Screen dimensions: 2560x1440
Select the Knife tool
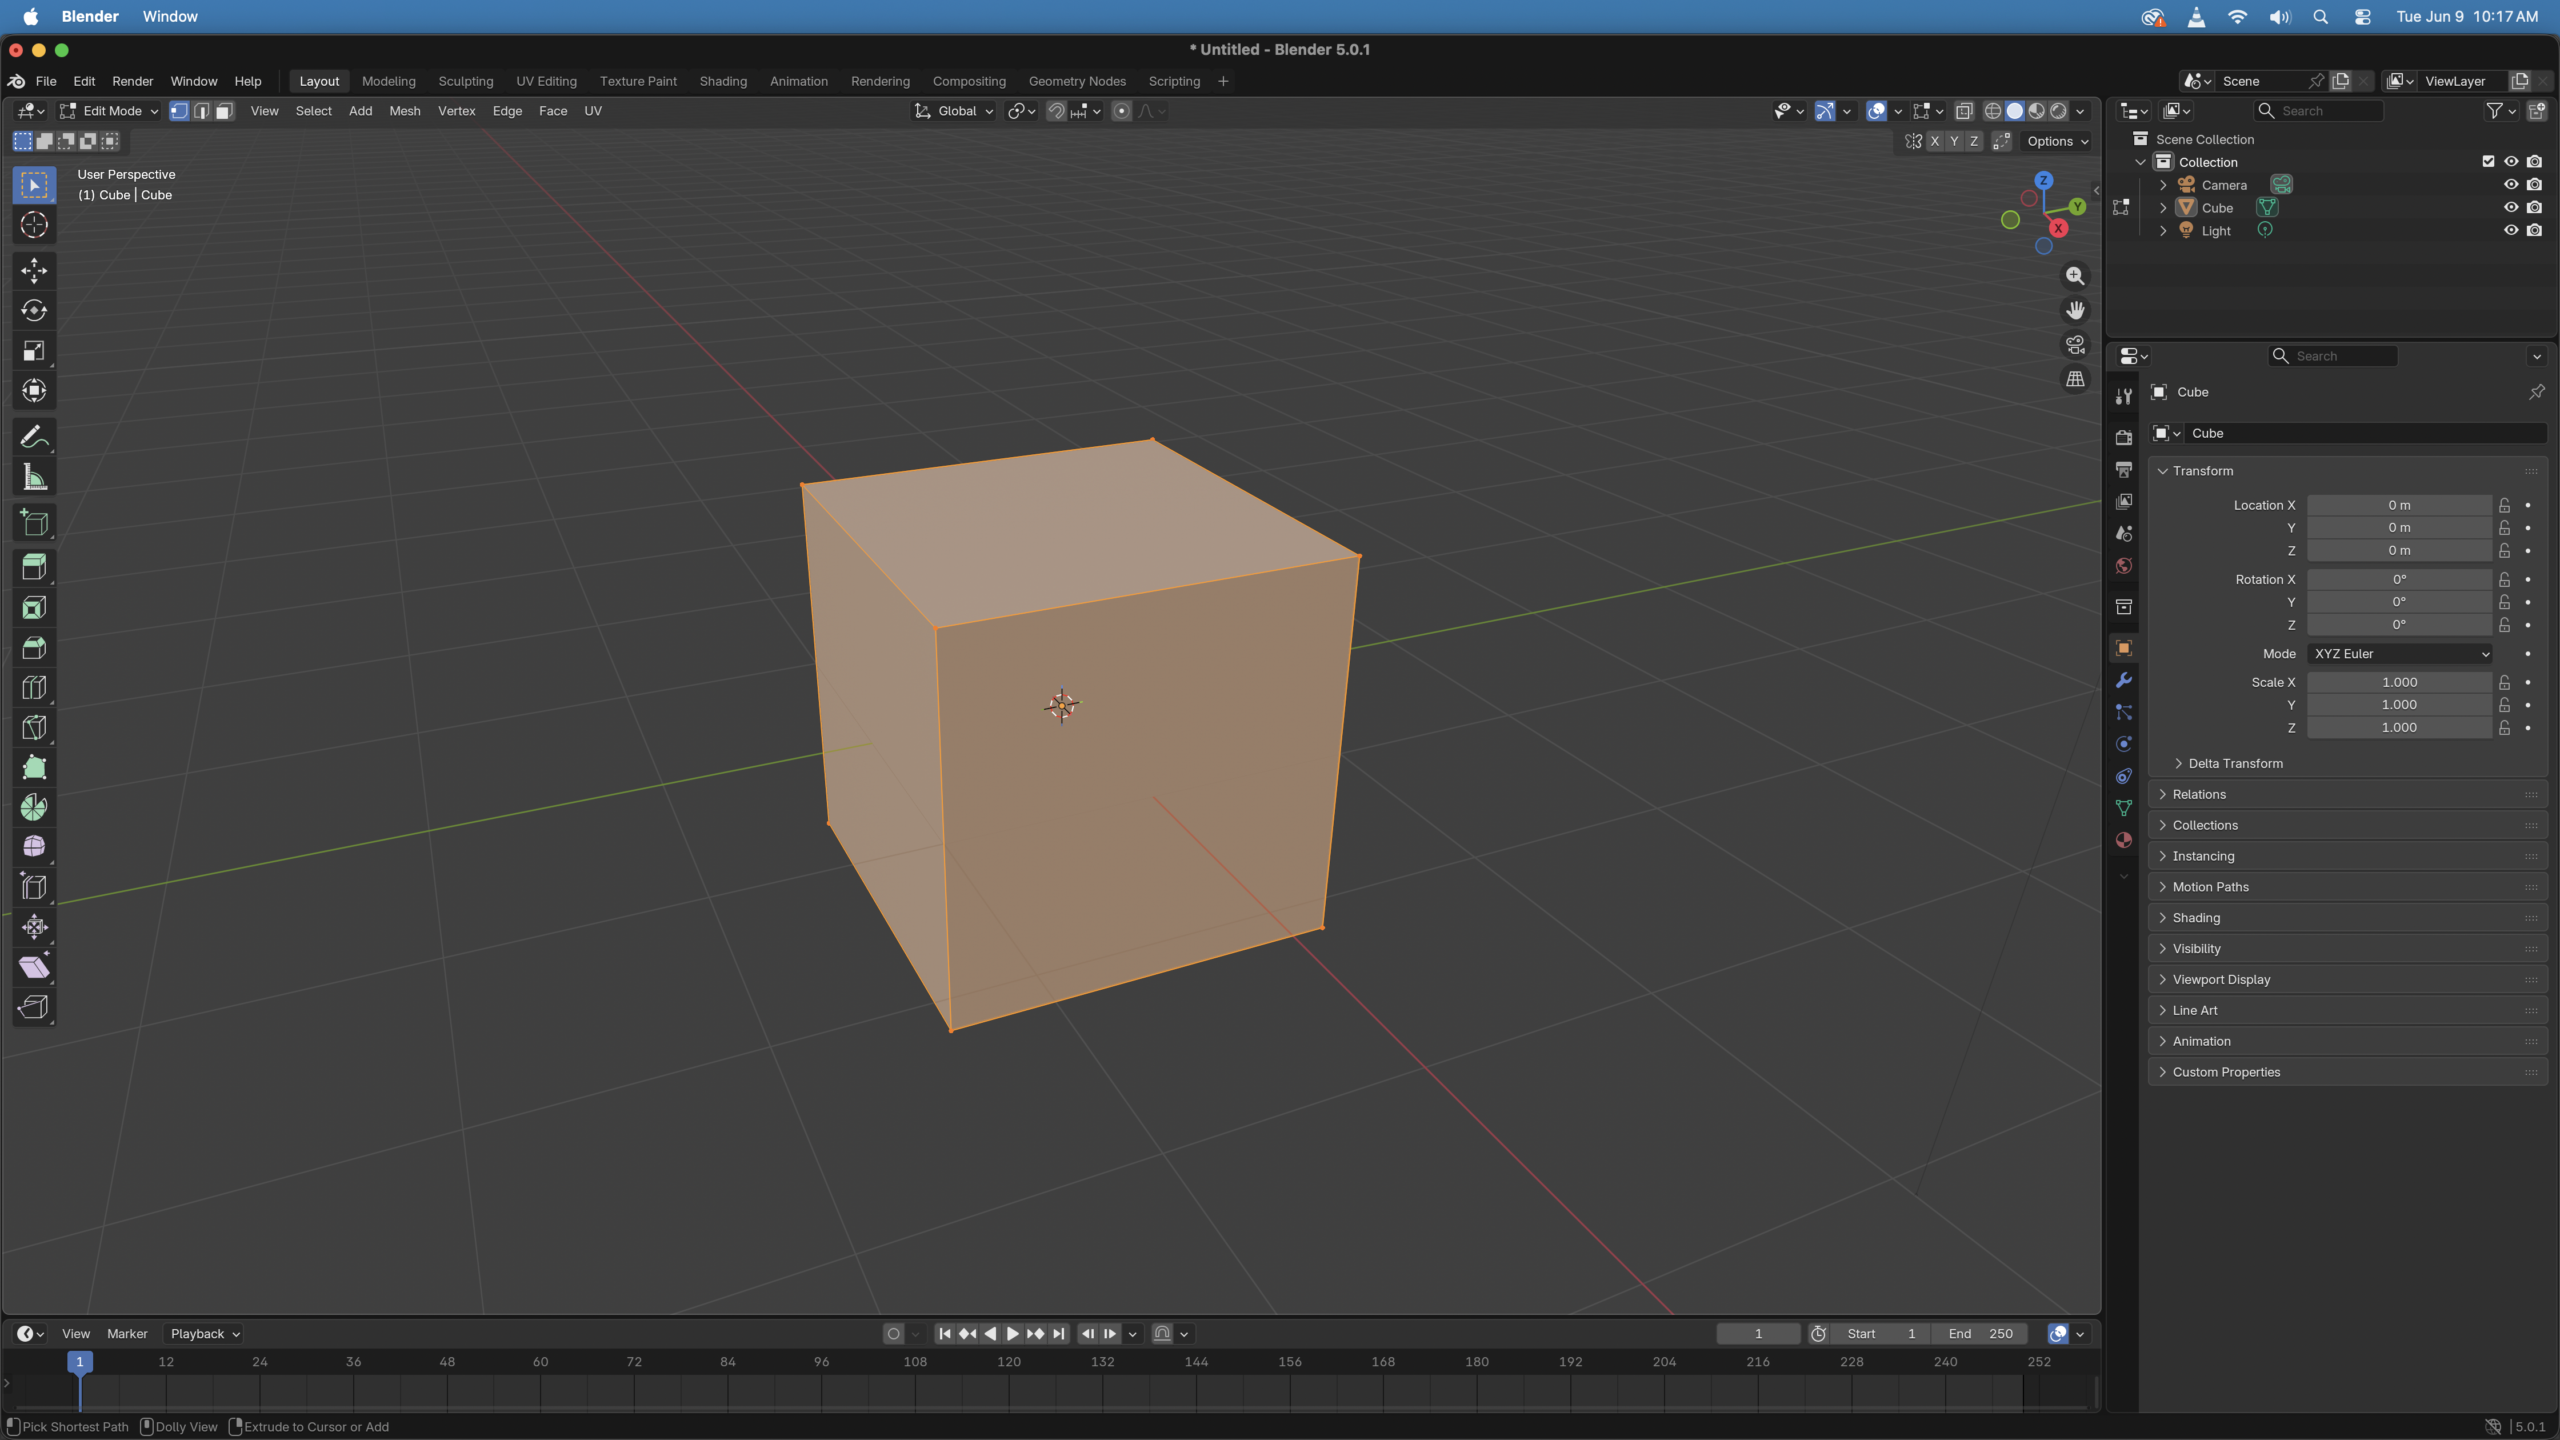[x=34, y=728]
